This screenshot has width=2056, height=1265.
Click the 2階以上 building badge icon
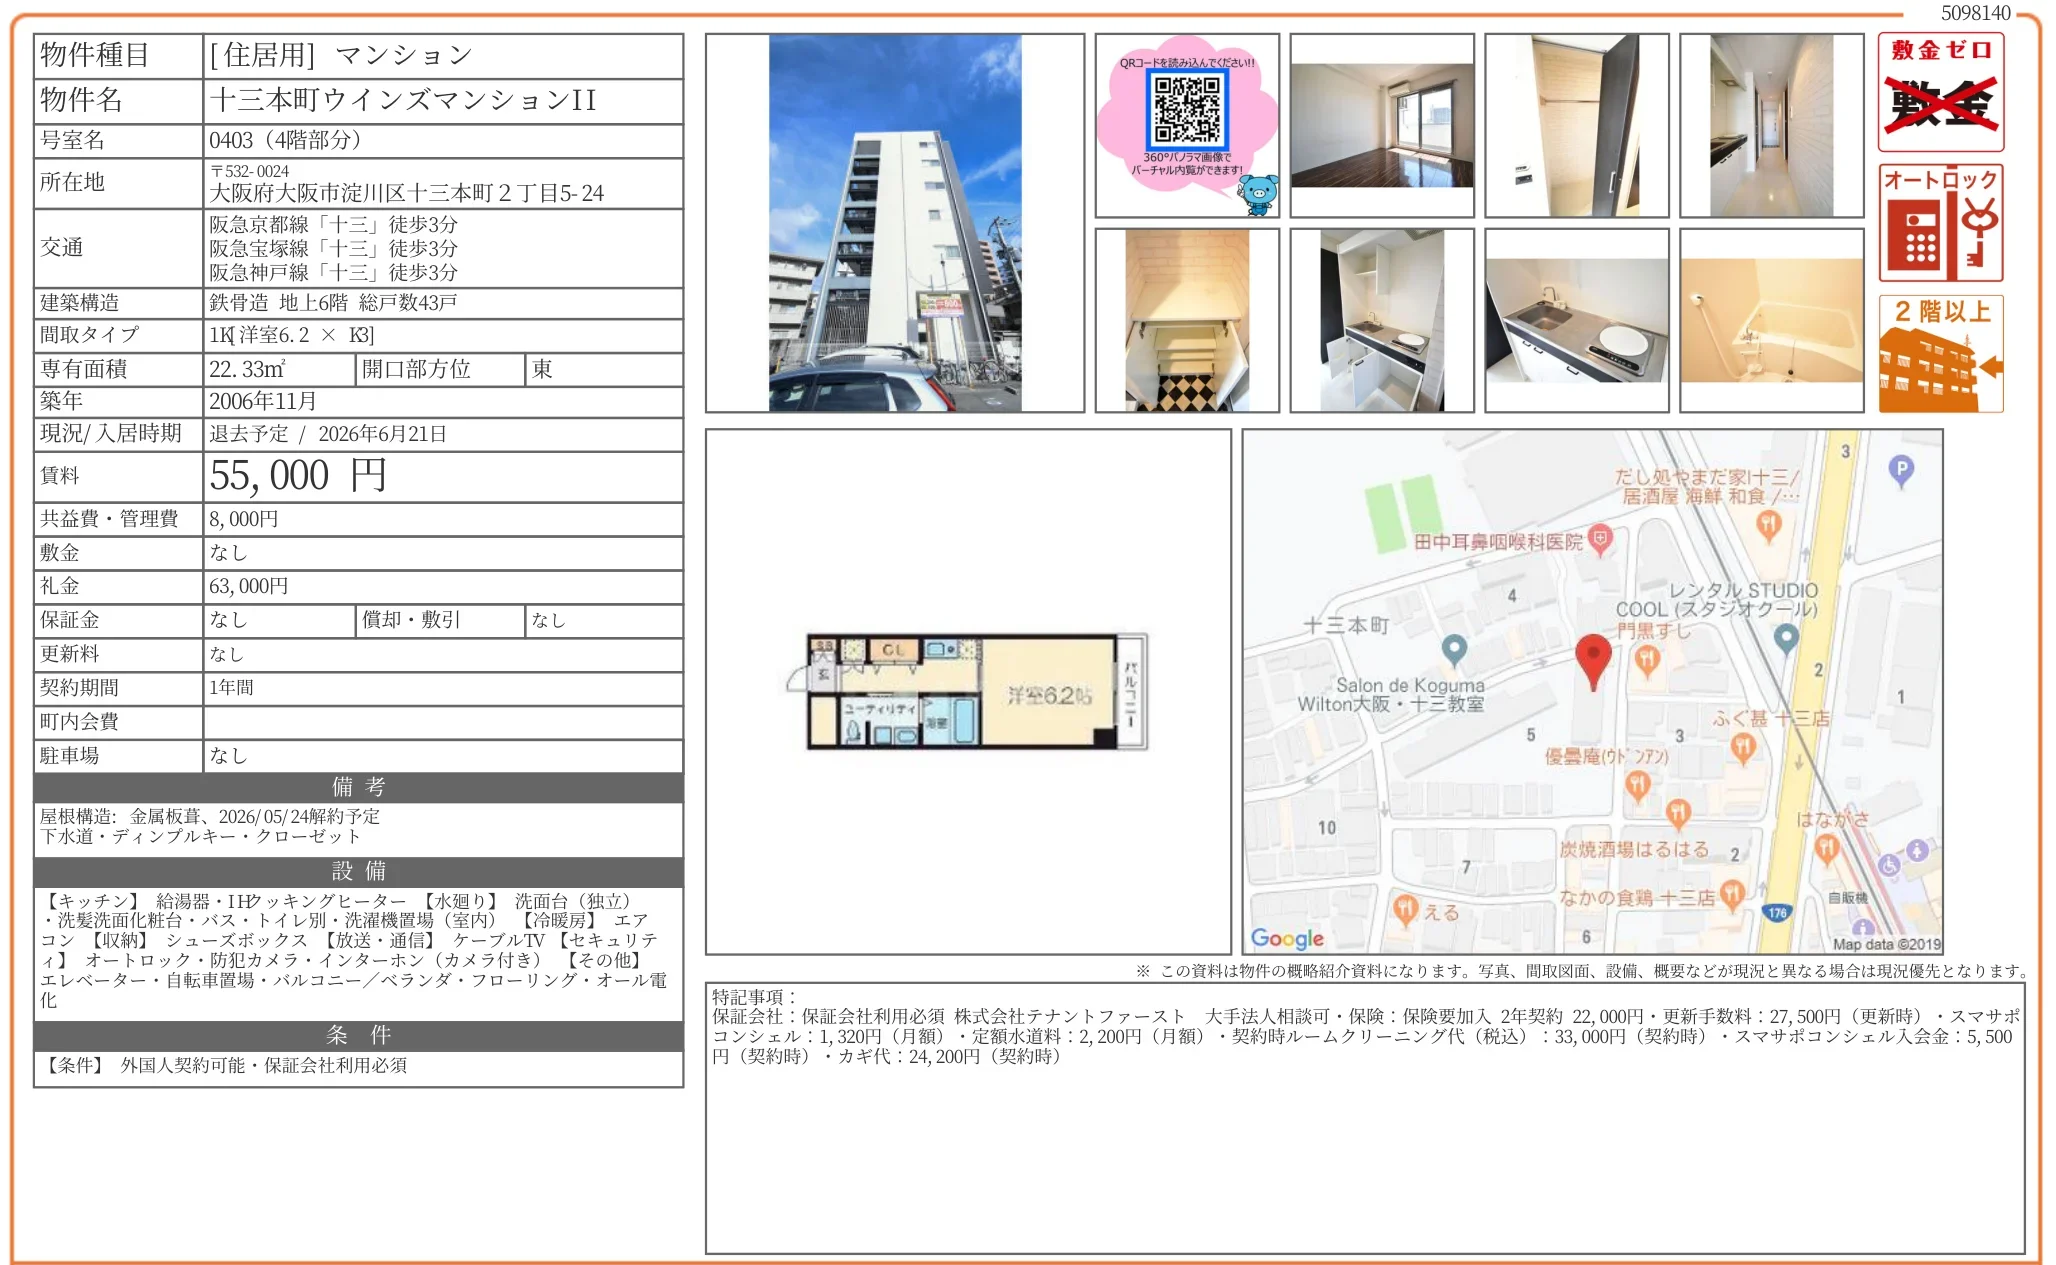coord(1940,353)
